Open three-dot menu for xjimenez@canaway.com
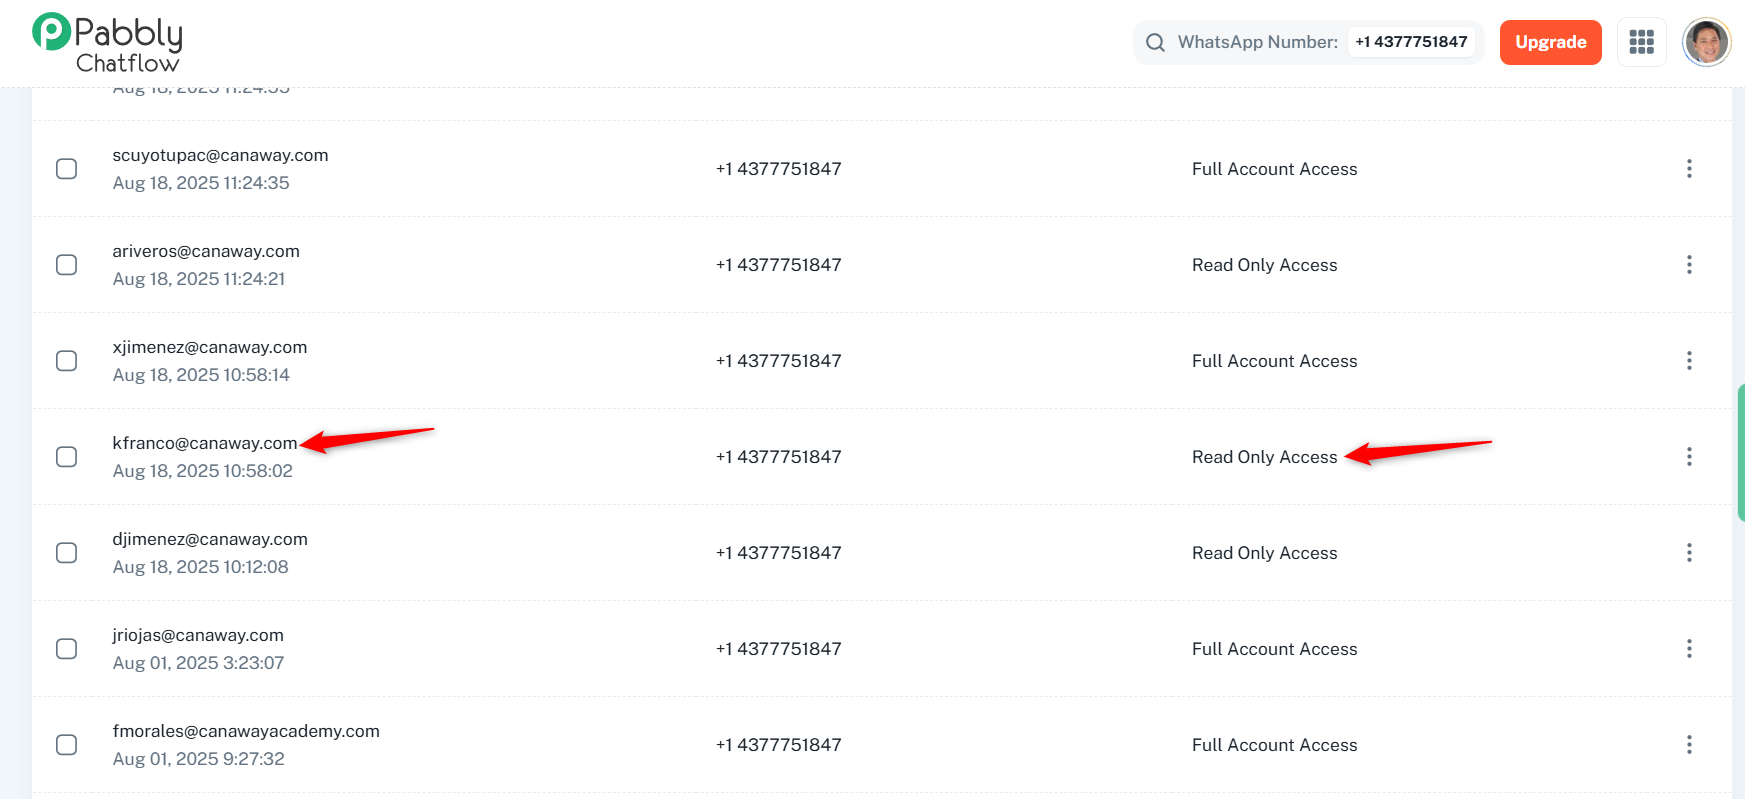The image size is (1745, 799). pos(1689,361)
